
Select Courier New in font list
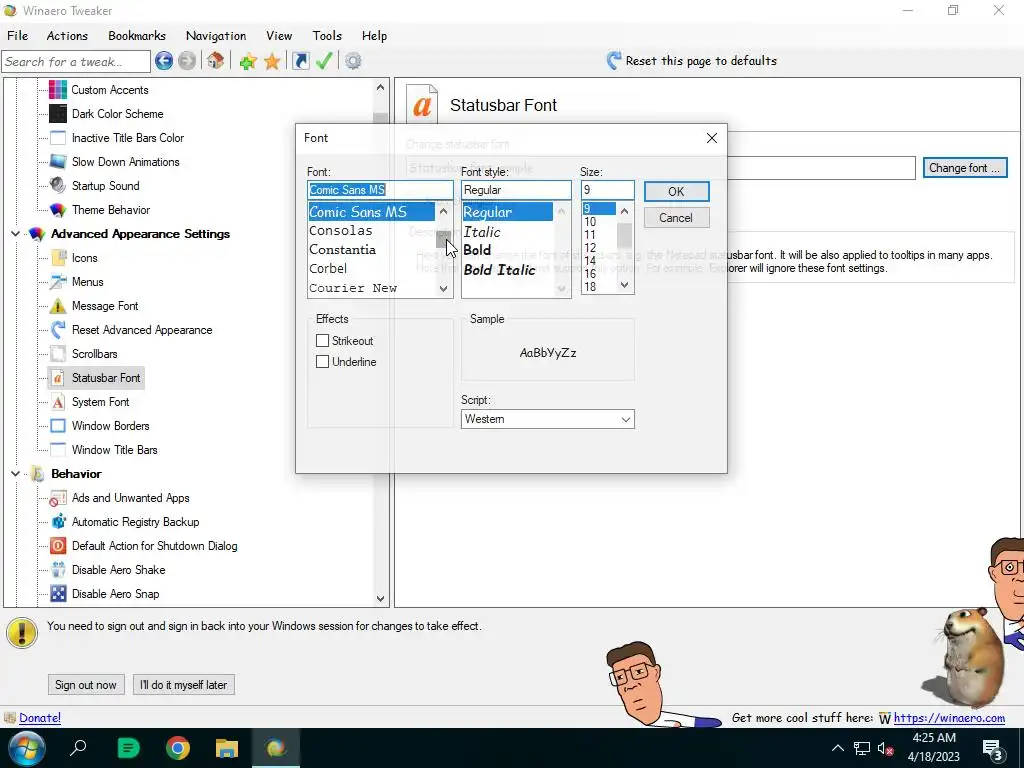tap(371, 288)
